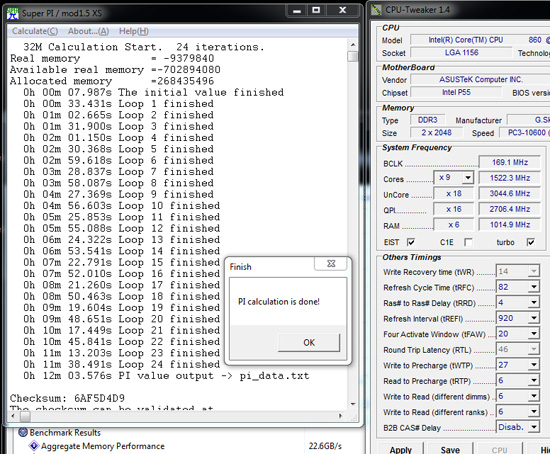This screenshot has width=550, height=454.
Task: Open the Ras# to Ras# Delay (tRRD) dropdown
Action: tap(534, 302)
